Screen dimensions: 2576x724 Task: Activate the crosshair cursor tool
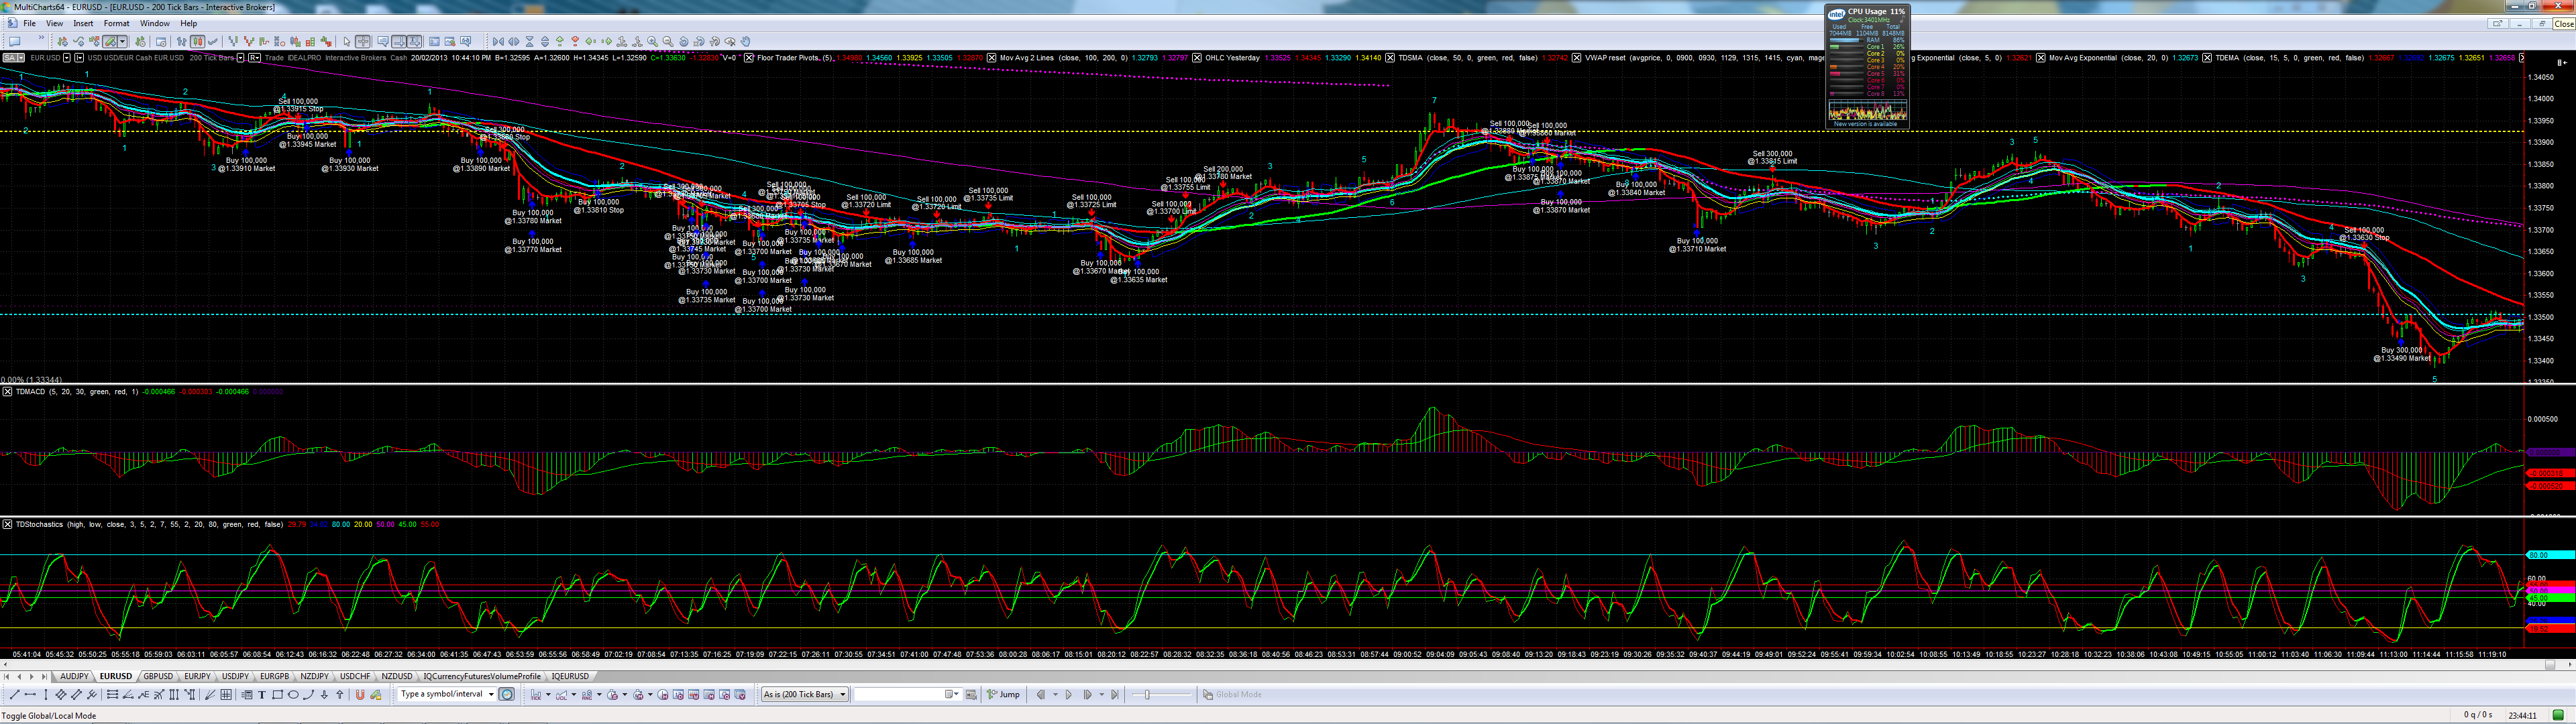[363, 42]
